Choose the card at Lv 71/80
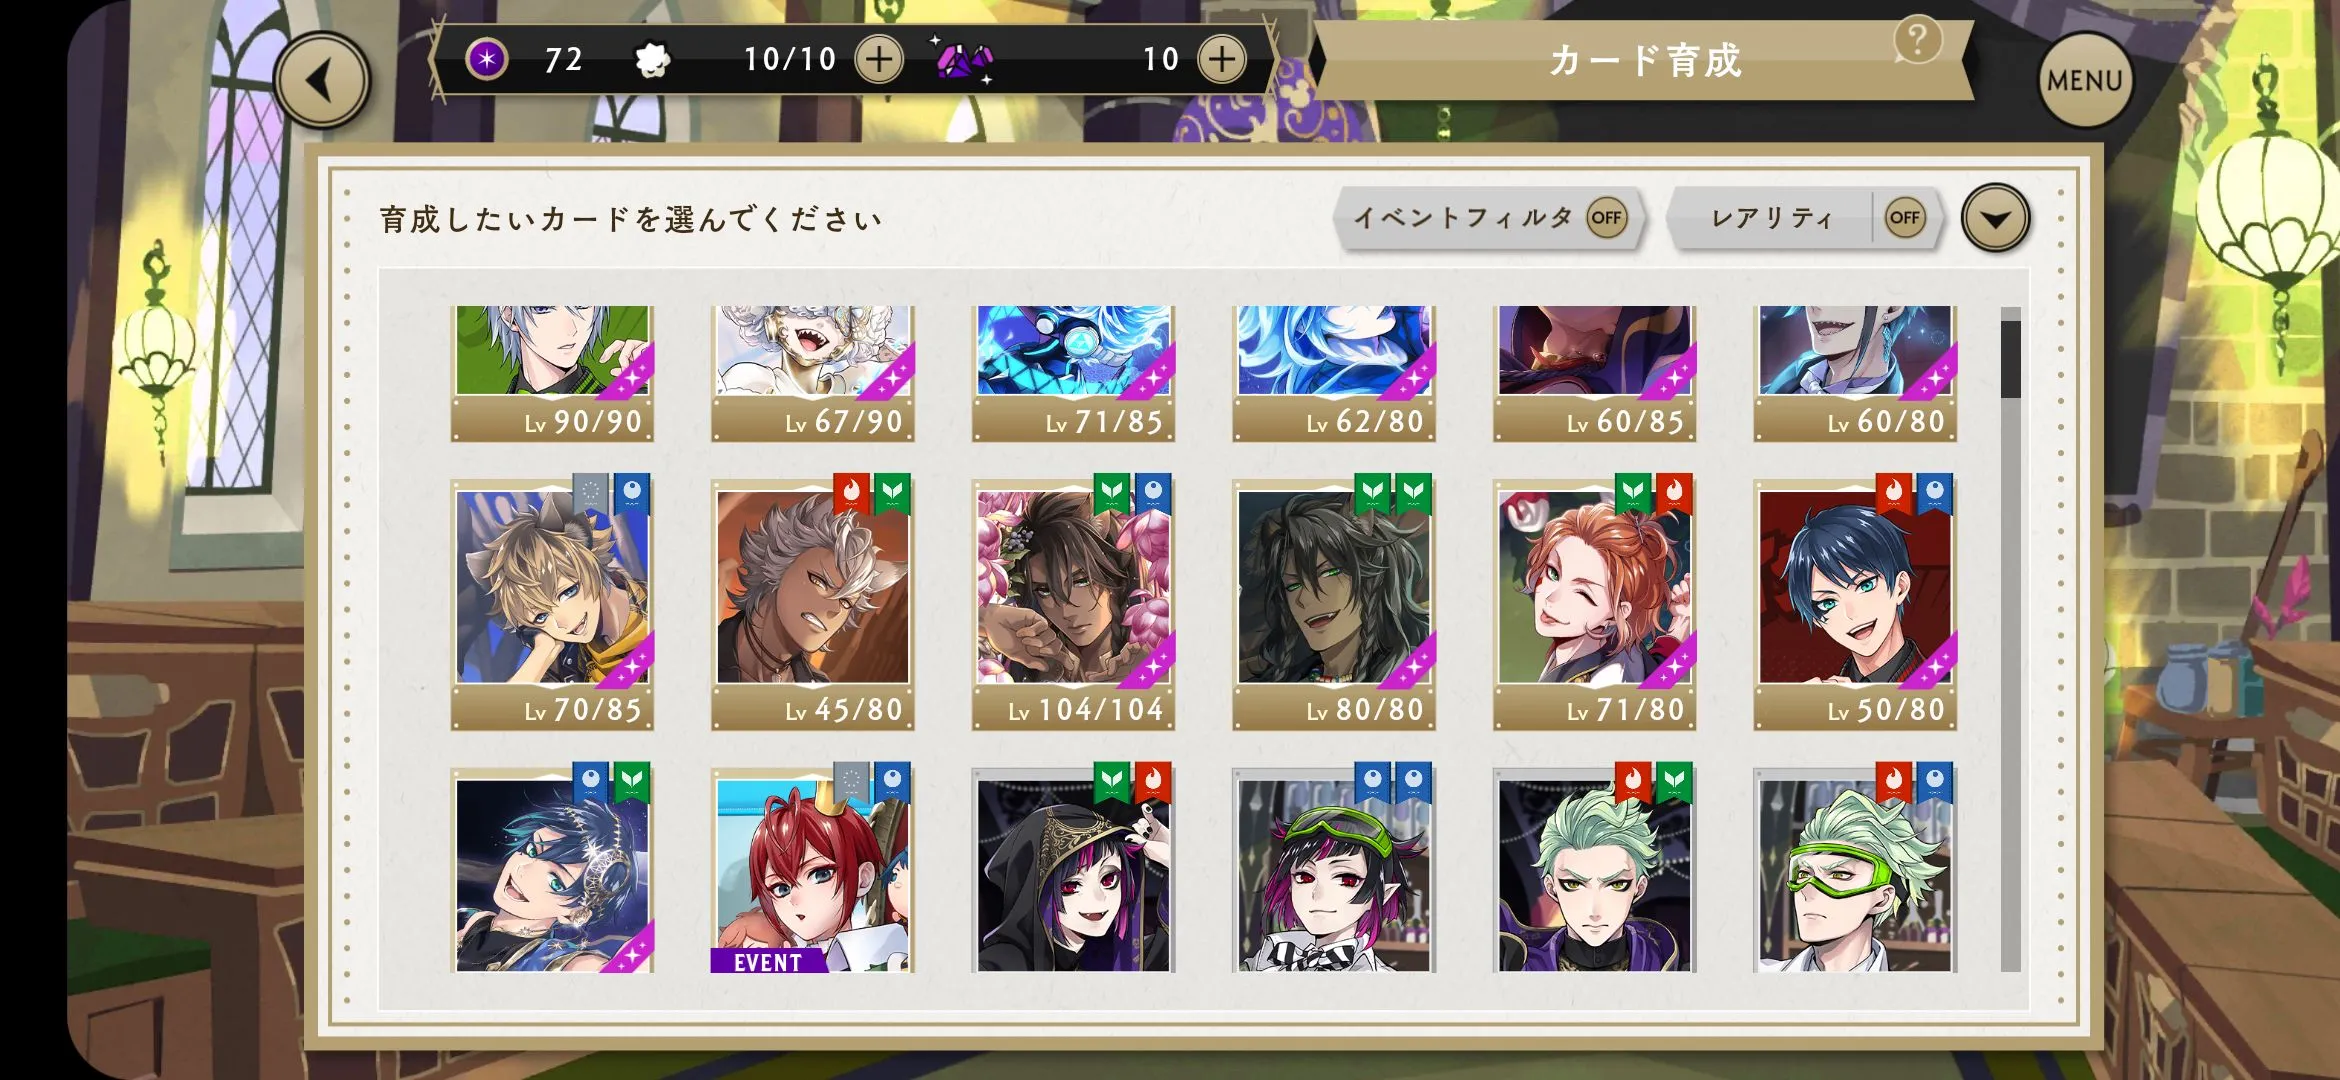This screenshot has height=1080, width=2340. click(1594, 604)
